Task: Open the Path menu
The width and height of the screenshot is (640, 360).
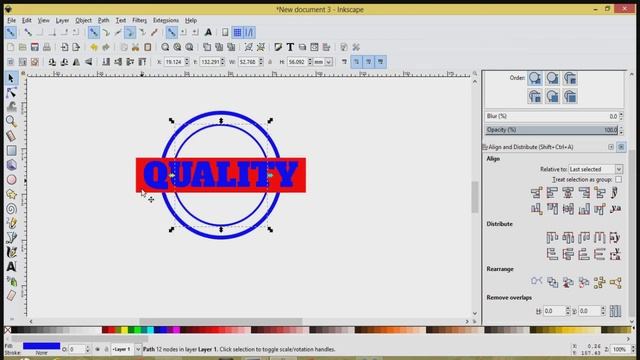Action: 103,20
